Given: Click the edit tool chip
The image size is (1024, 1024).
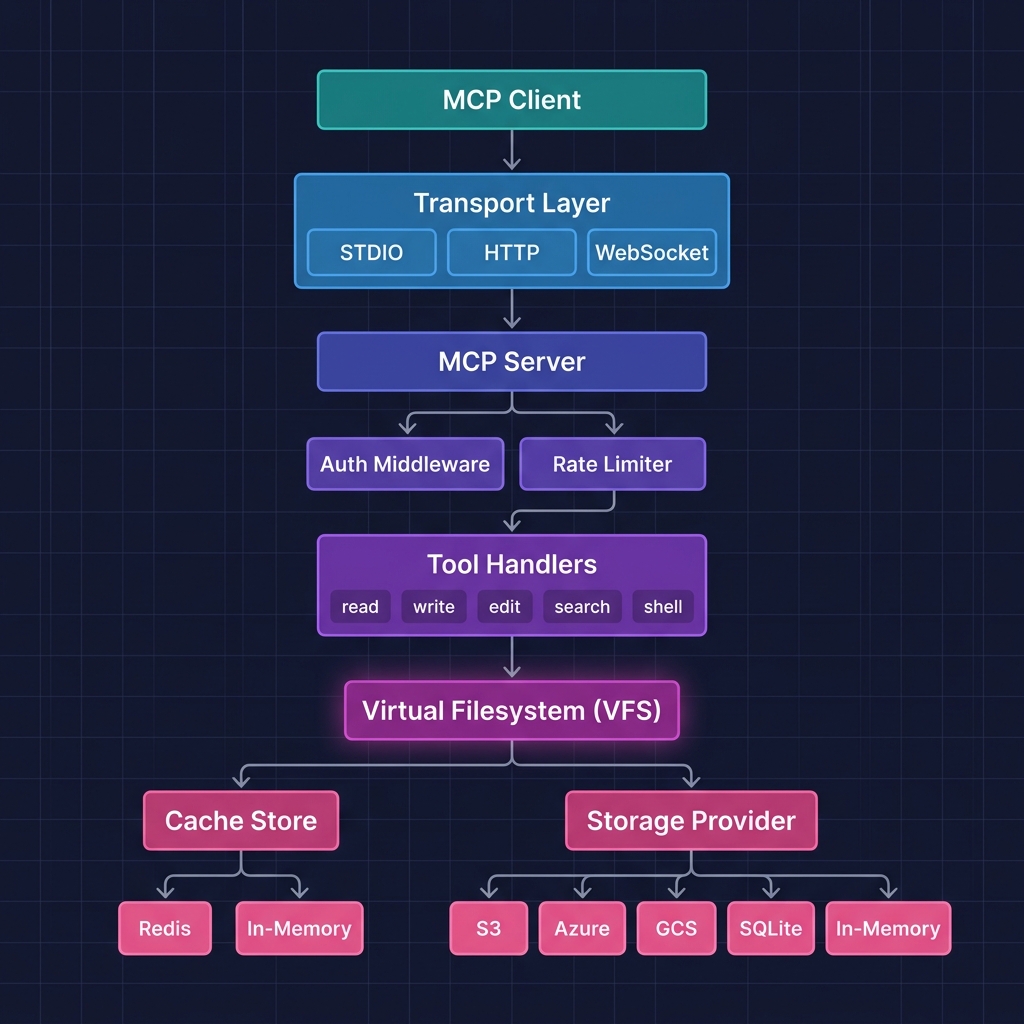Looking at the screenshot, I should click(505, 607).
